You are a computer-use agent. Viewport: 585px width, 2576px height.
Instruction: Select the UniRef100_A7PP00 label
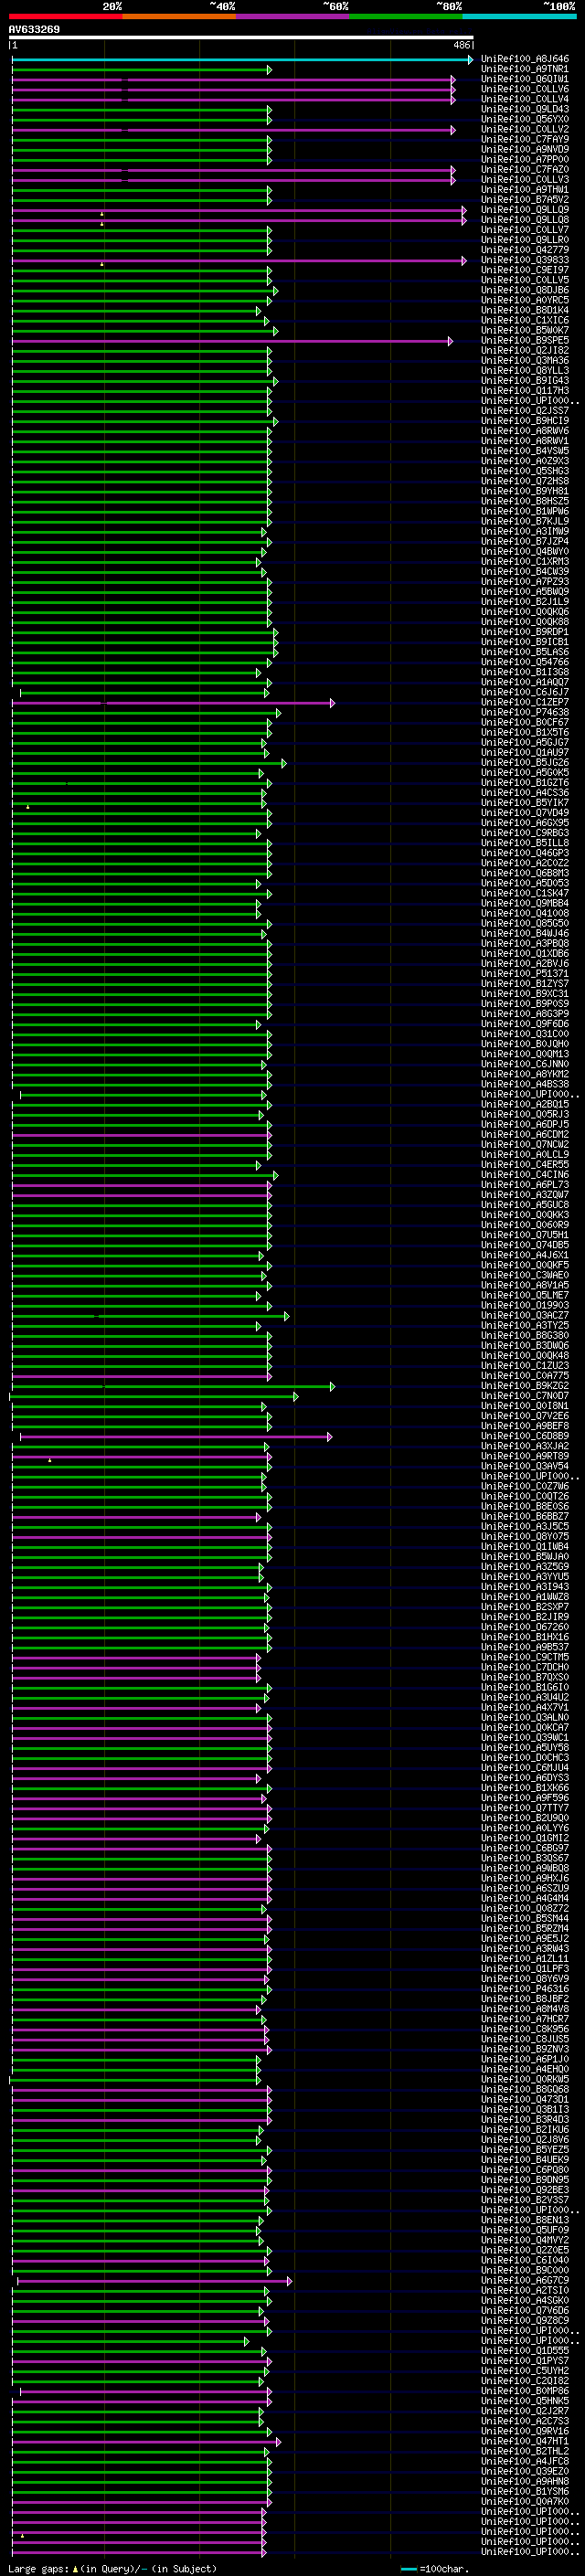[525, 159]
